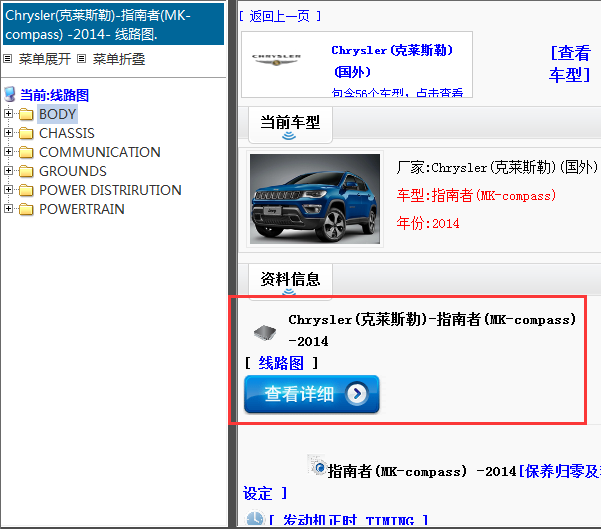Click the 菜单折叠 collapse-menu option
This screenshot has height=529, width=601.
pos(119,59)
